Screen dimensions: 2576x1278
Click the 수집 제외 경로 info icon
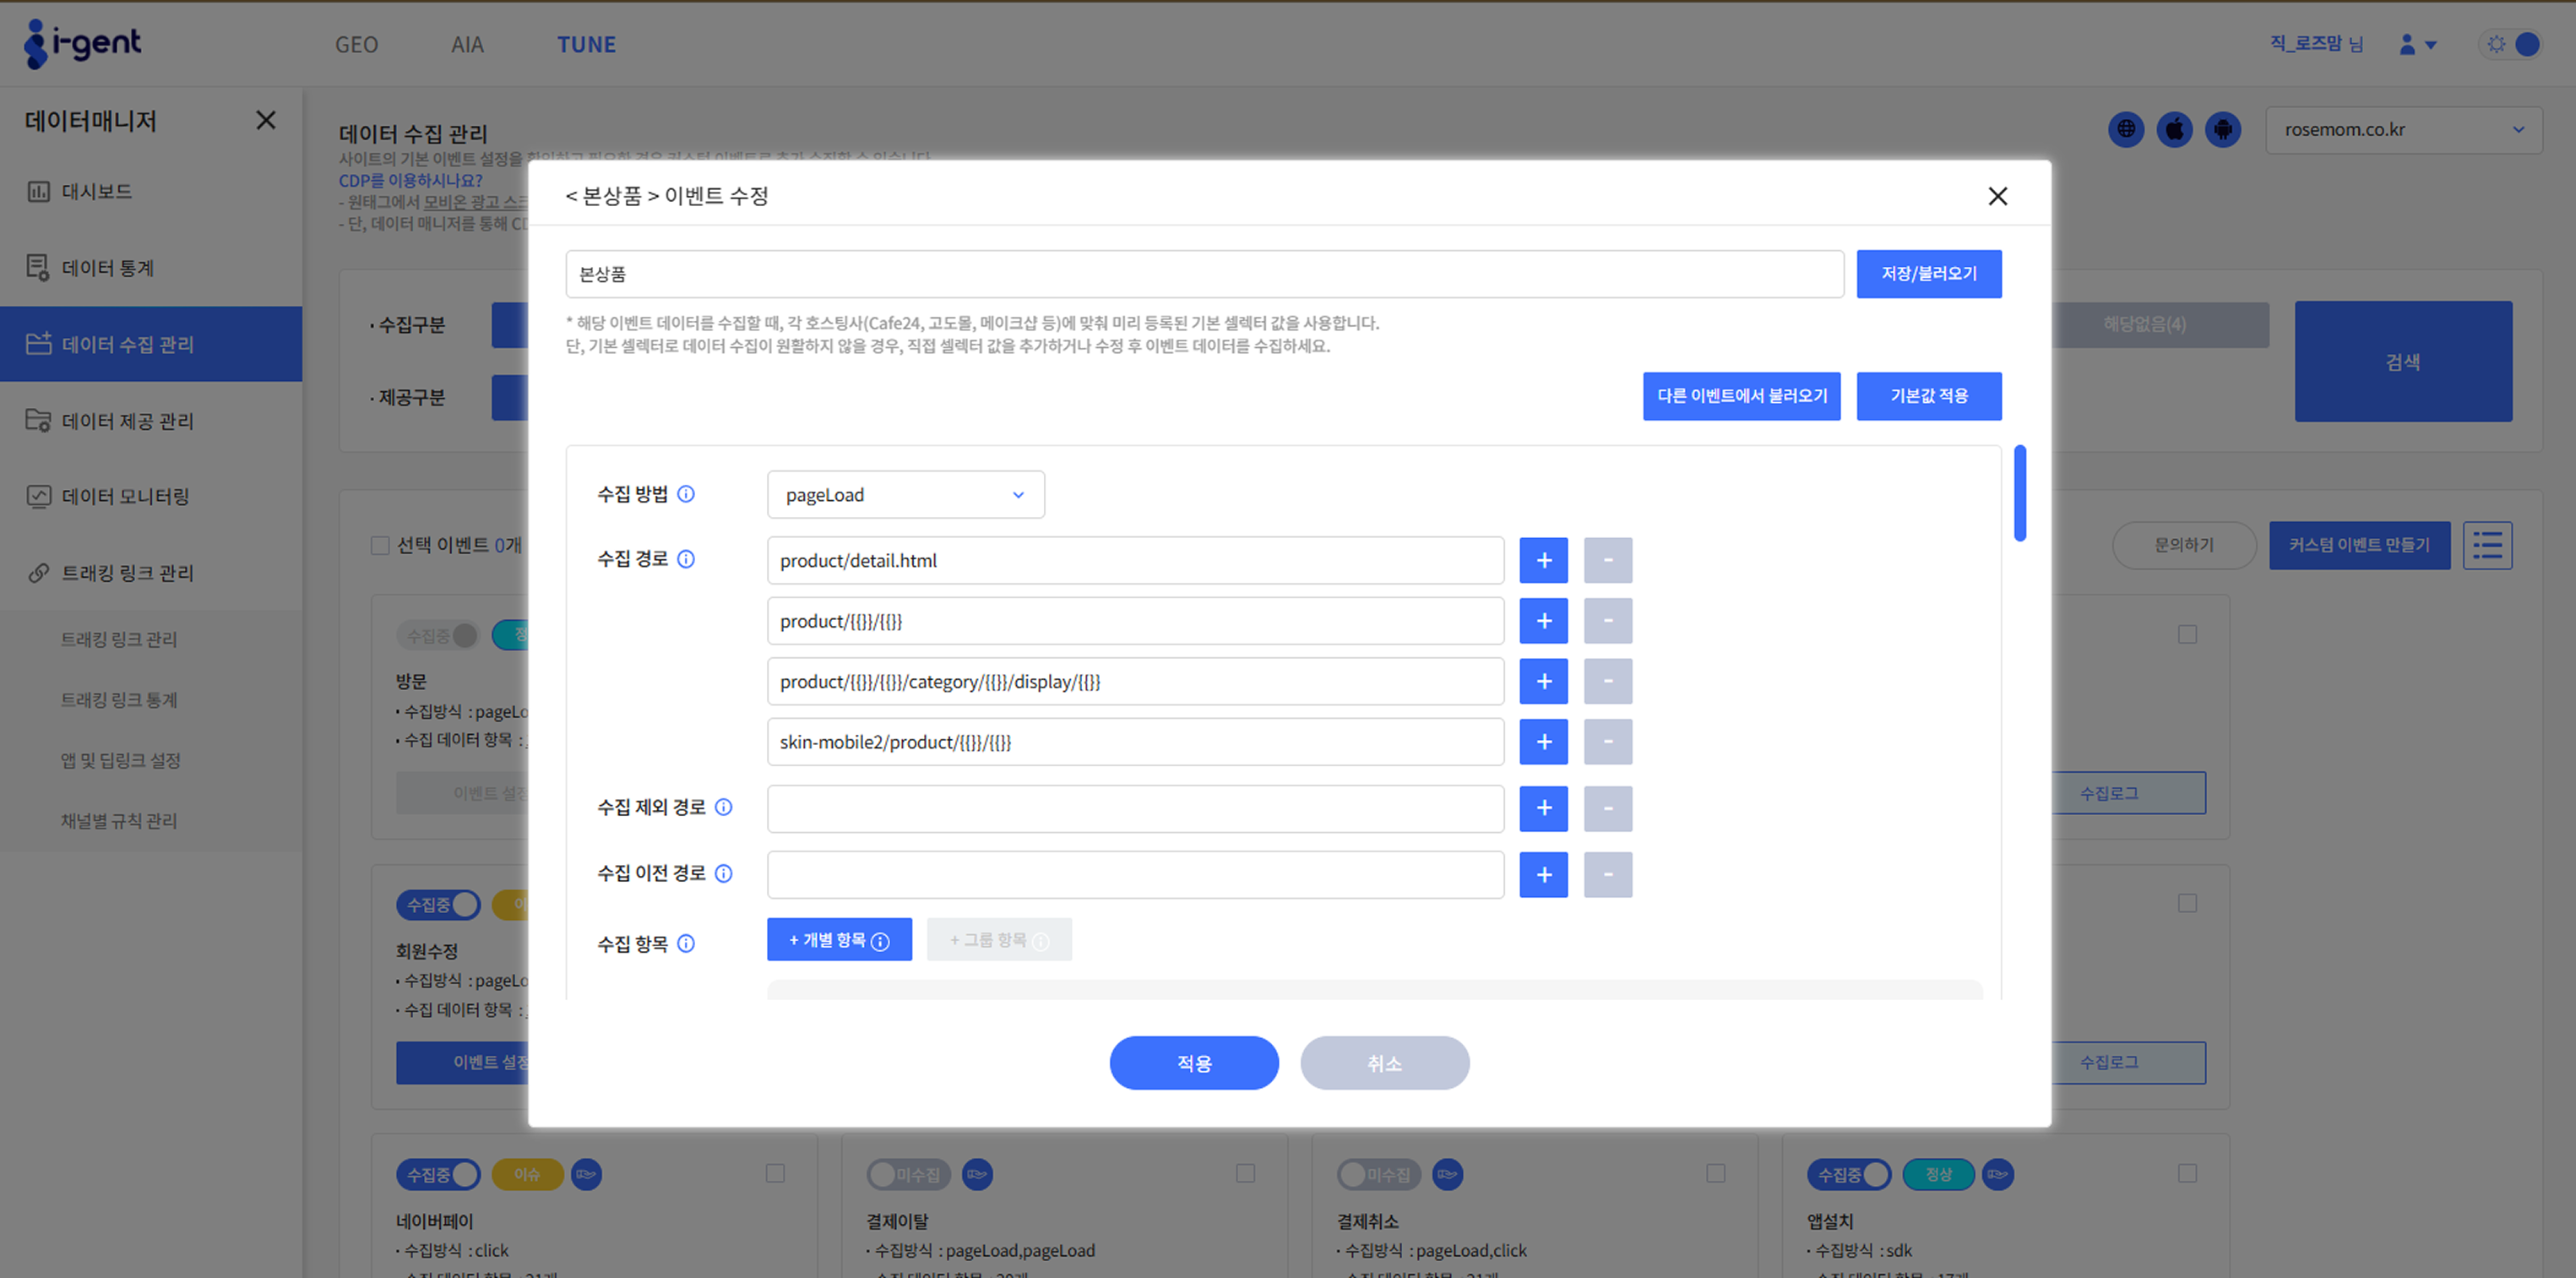pos(724,807)
